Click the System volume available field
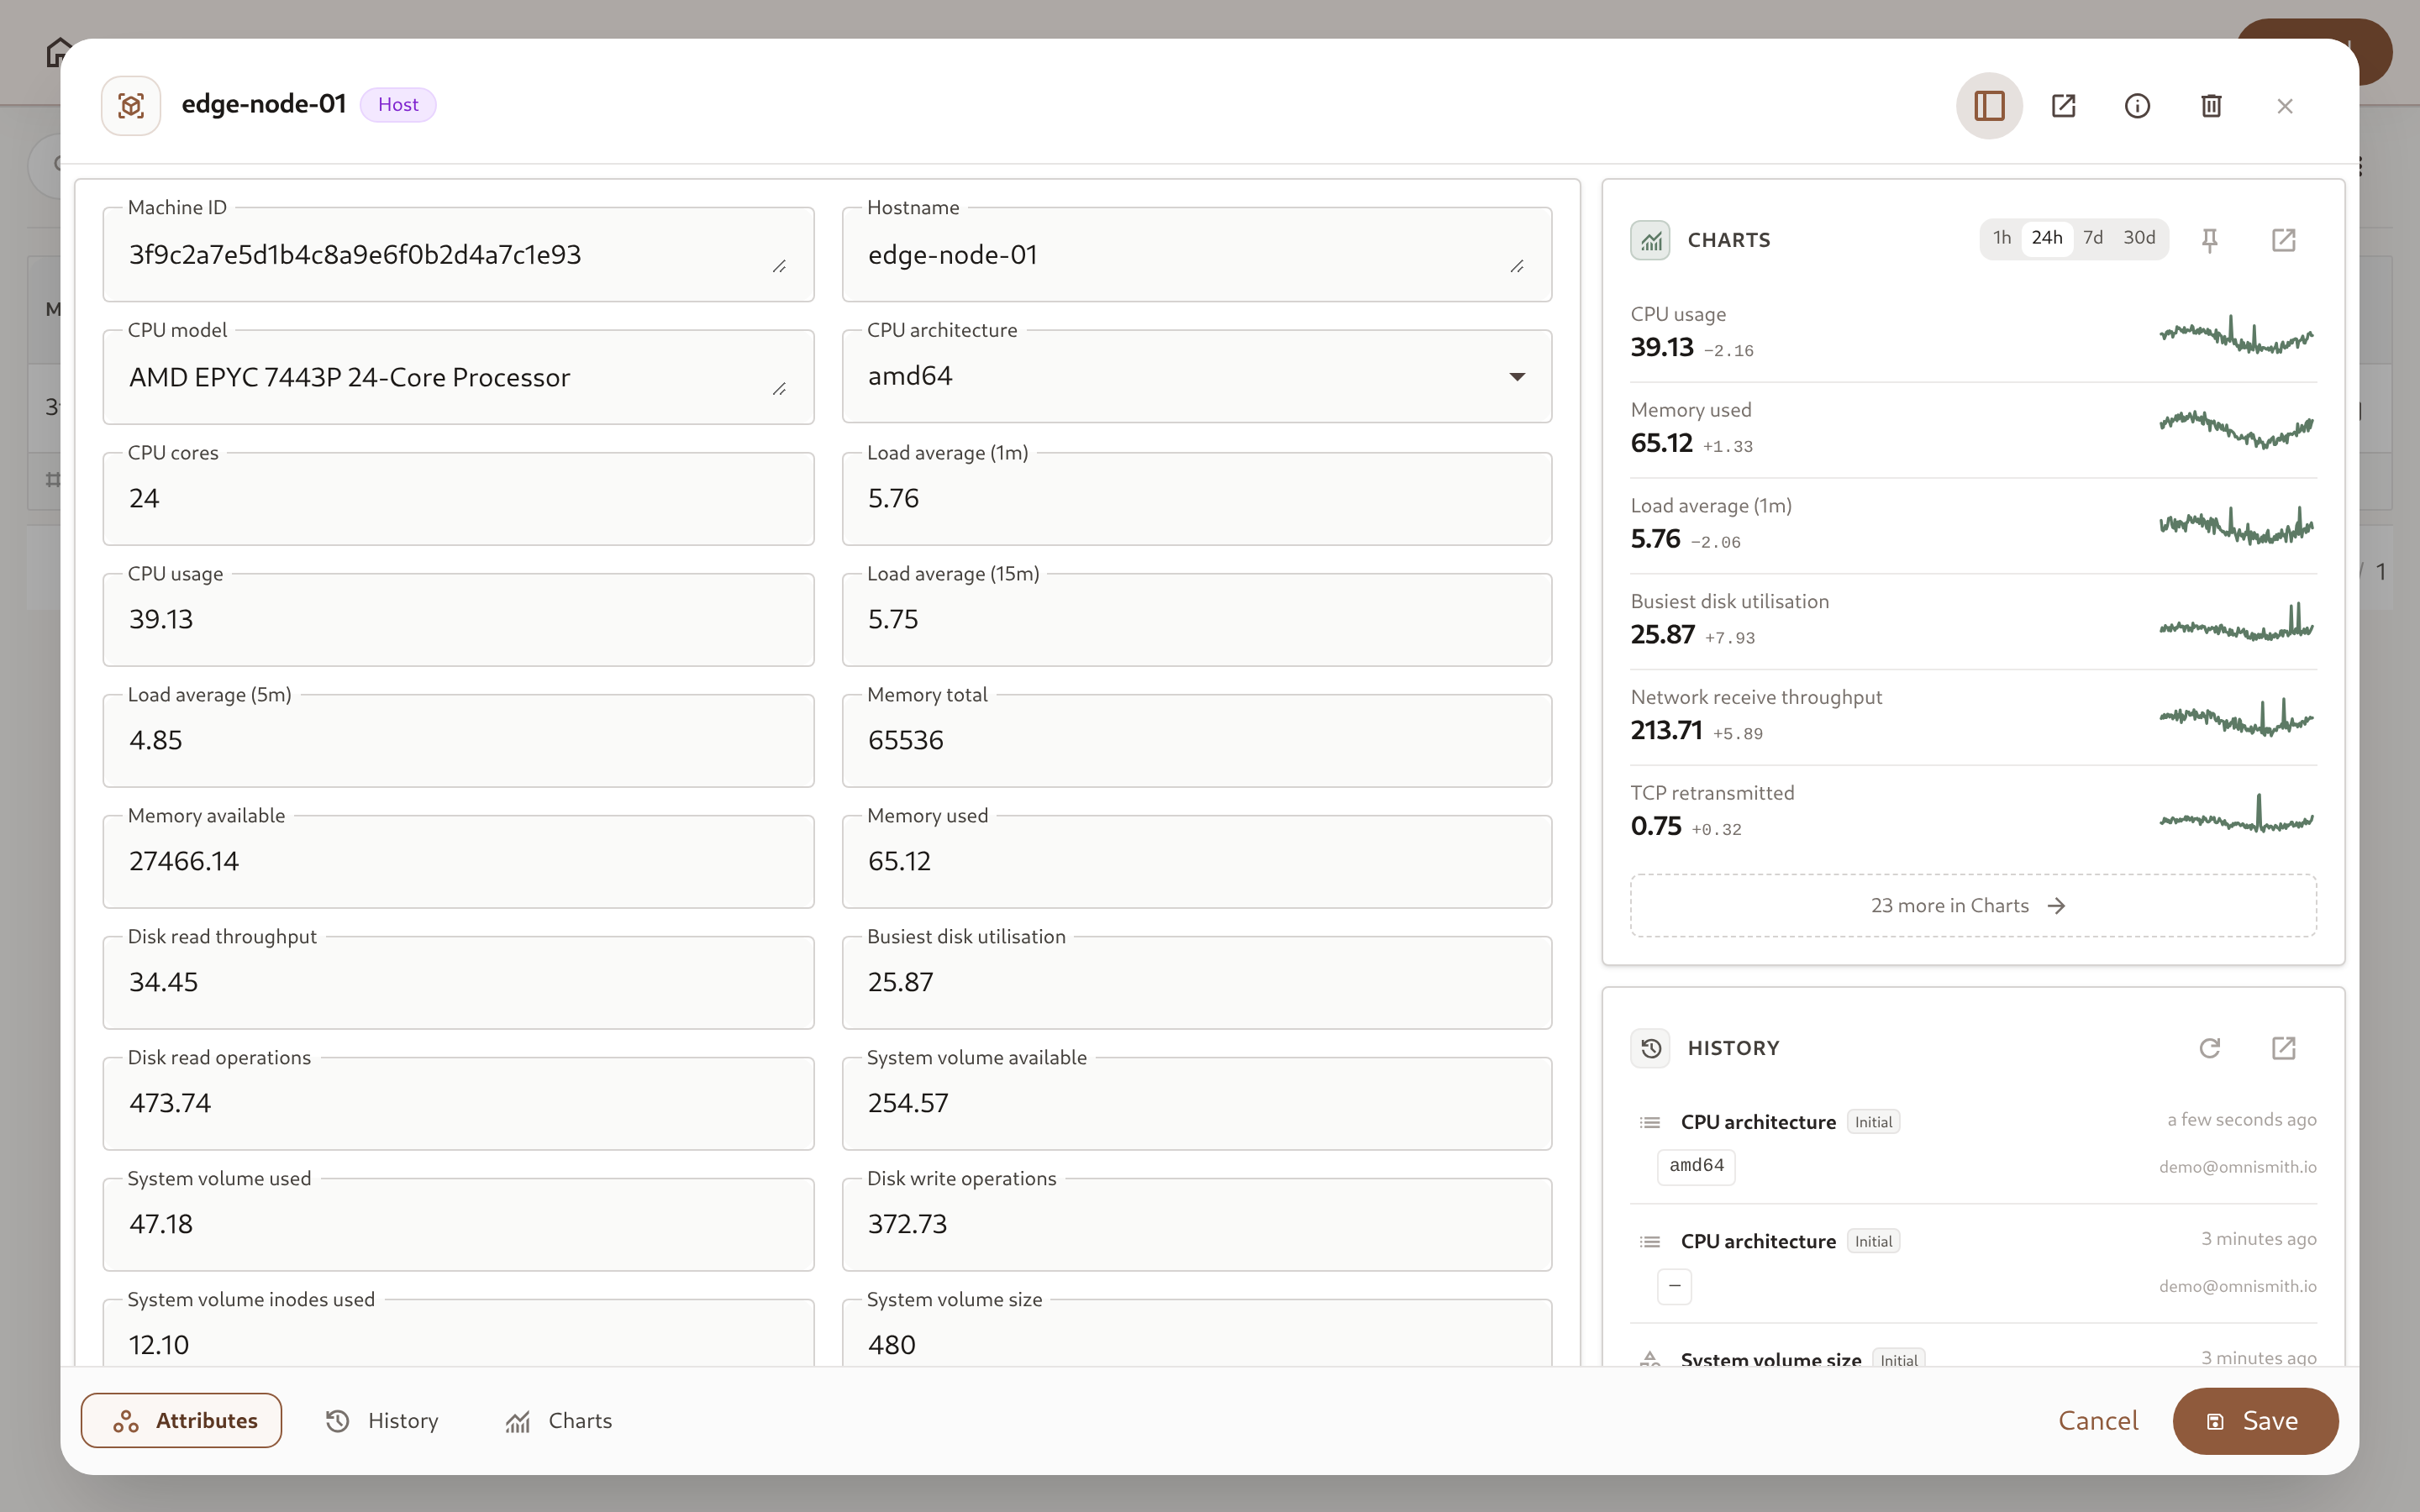The image size is (2420, 1512). [1197, 1104]
